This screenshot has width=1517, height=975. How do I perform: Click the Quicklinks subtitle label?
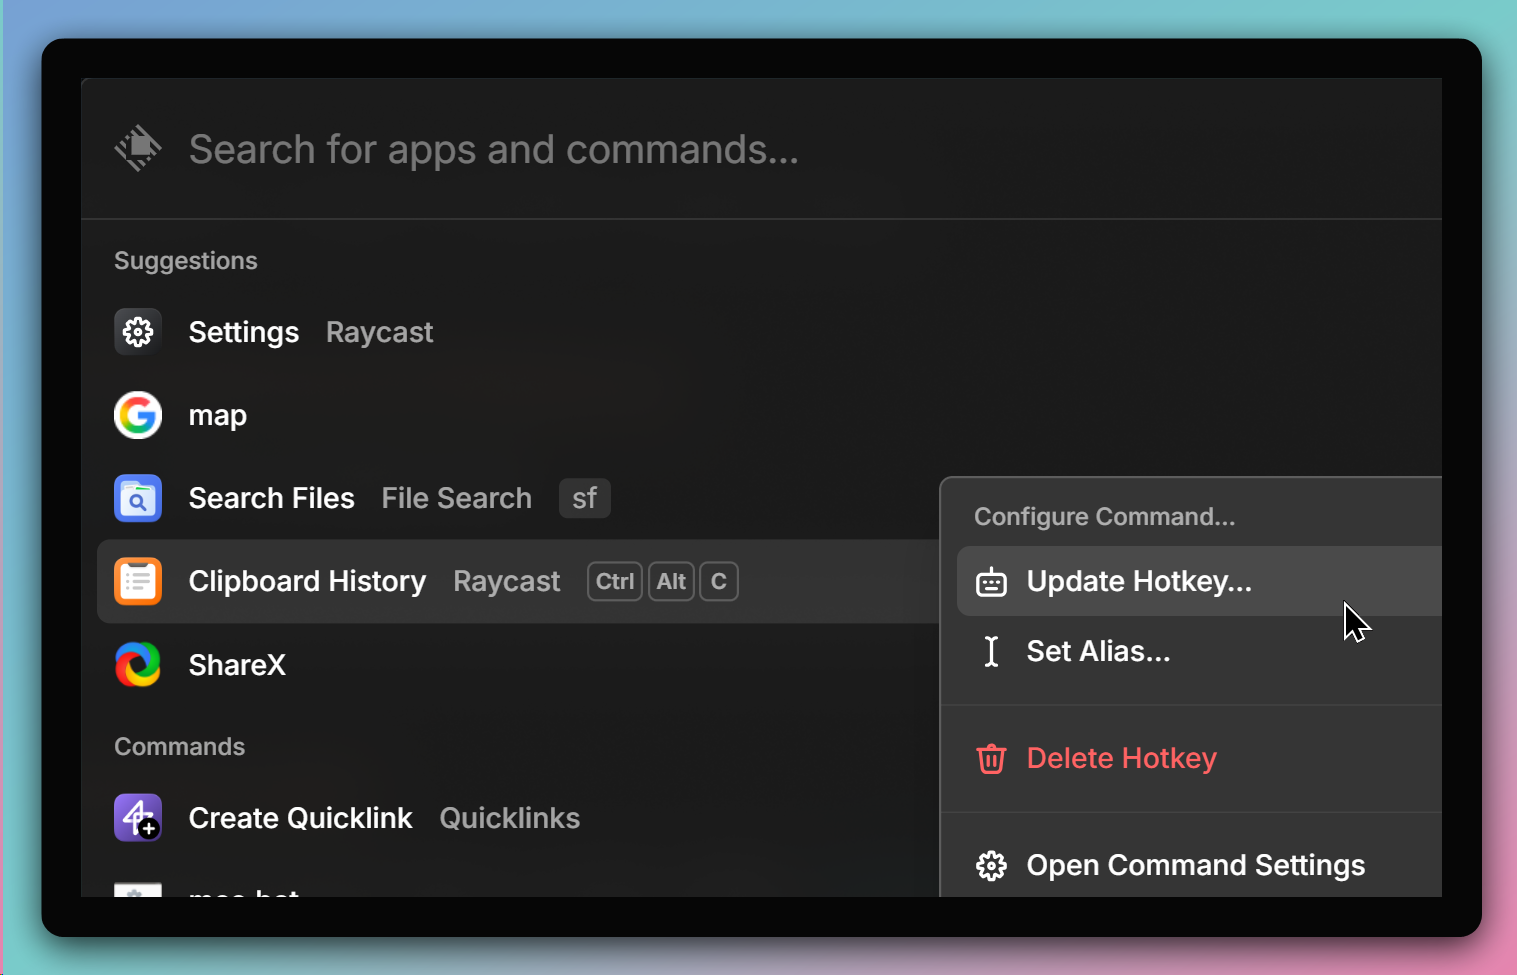tap(510, 818)
